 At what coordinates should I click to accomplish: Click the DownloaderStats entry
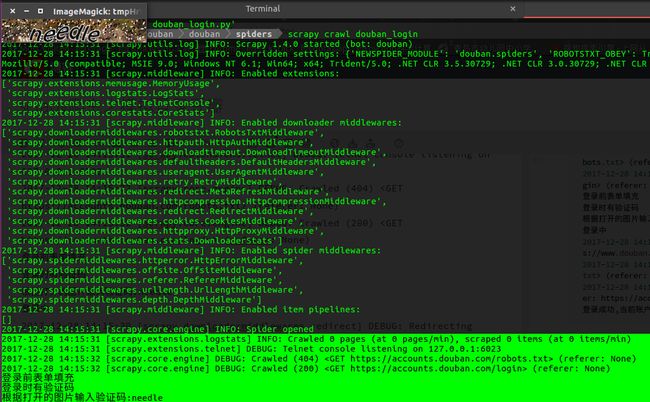pos(145,241)
